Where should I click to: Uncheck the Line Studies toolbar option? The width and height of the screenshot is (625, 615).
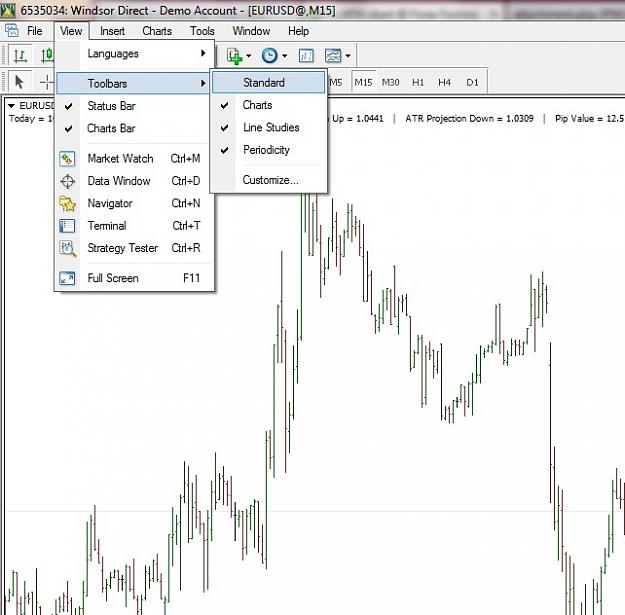269,127
